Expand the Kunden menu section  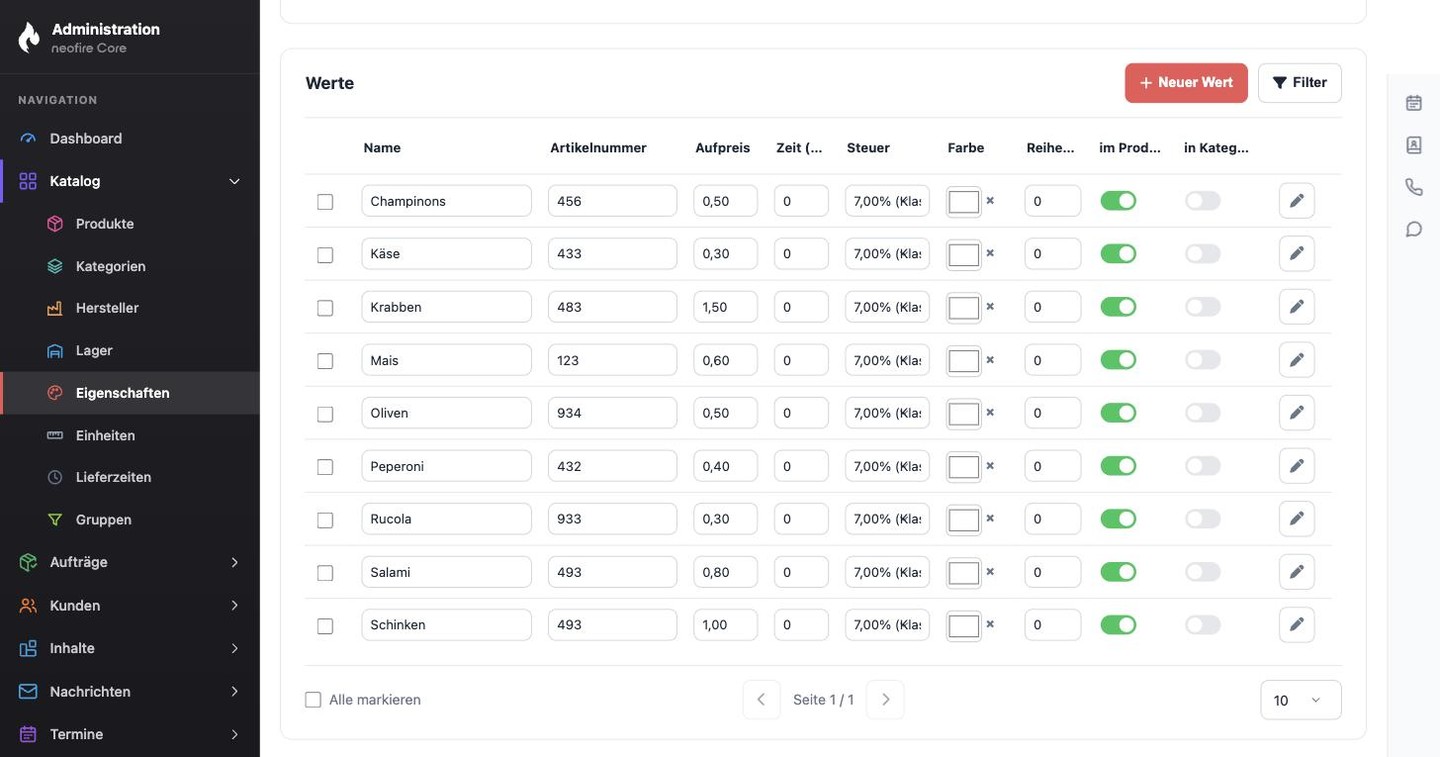coord(130,606)
